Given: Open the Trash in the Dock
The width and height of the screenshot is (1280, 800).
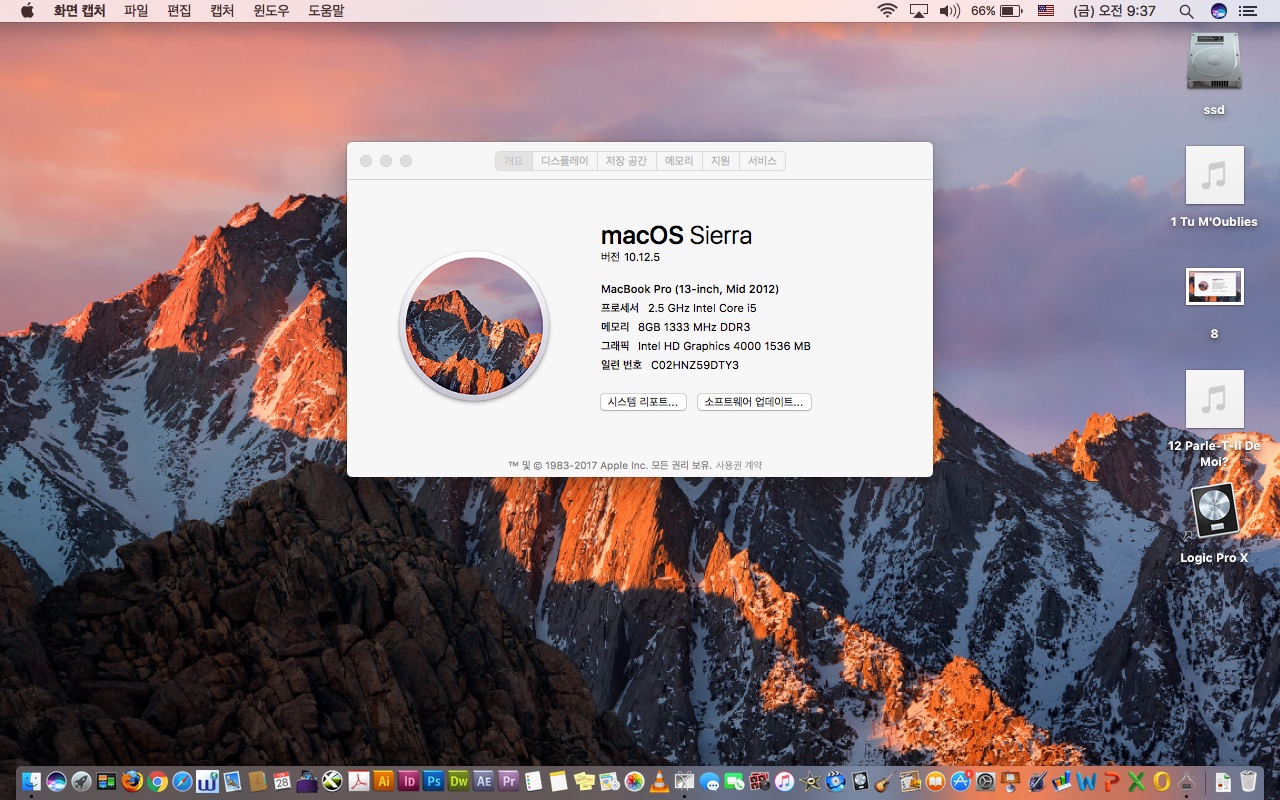Looking at the screenshot, I should tap(1248, 782).
